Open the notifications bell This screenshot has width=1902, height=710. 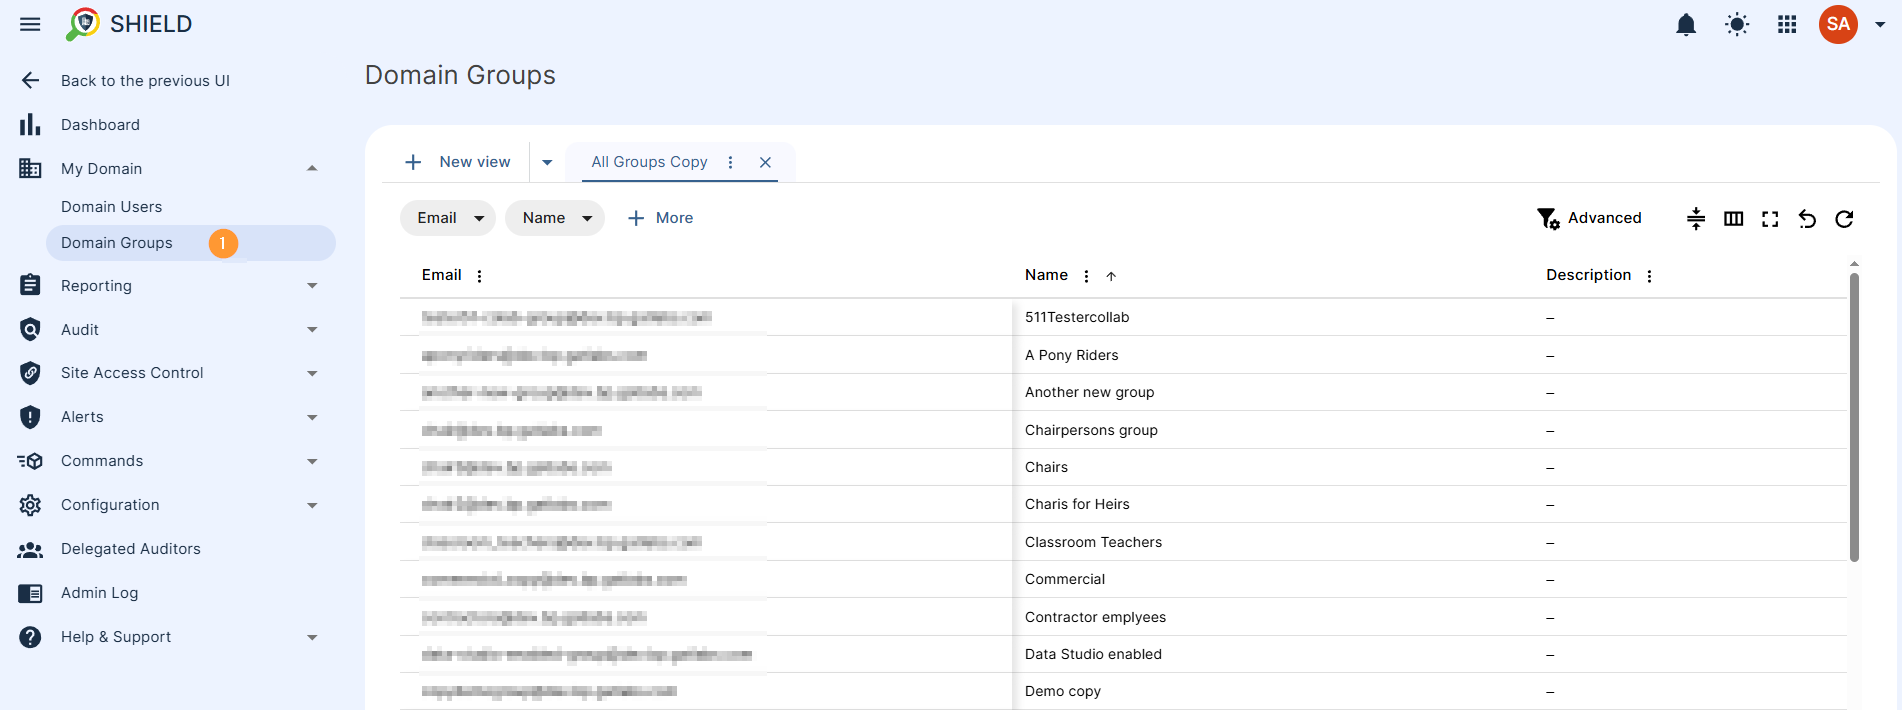1686,24
